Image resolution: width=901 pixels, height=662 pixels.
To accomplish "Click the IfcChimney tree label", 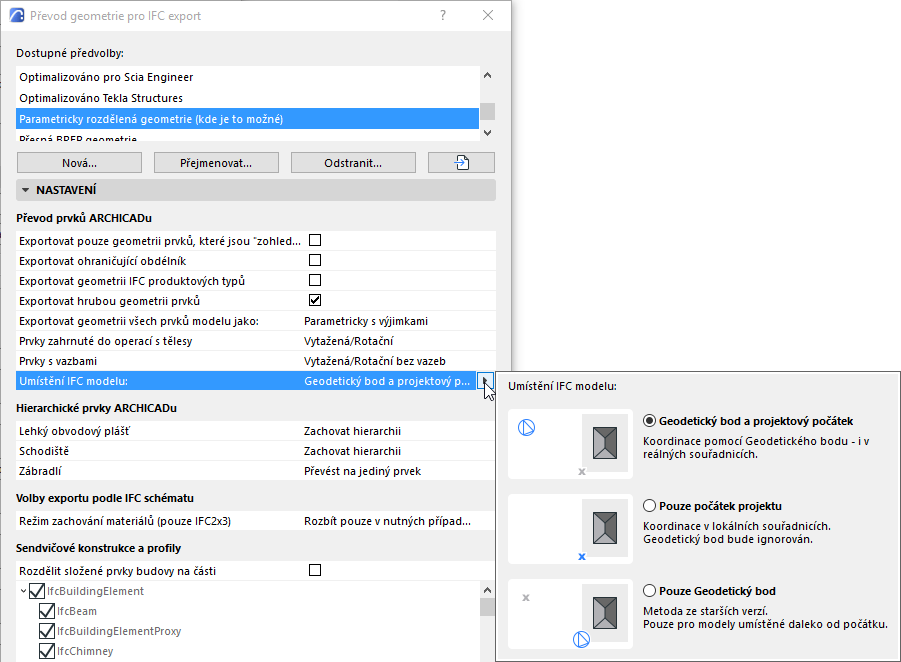I will point(85,651).
